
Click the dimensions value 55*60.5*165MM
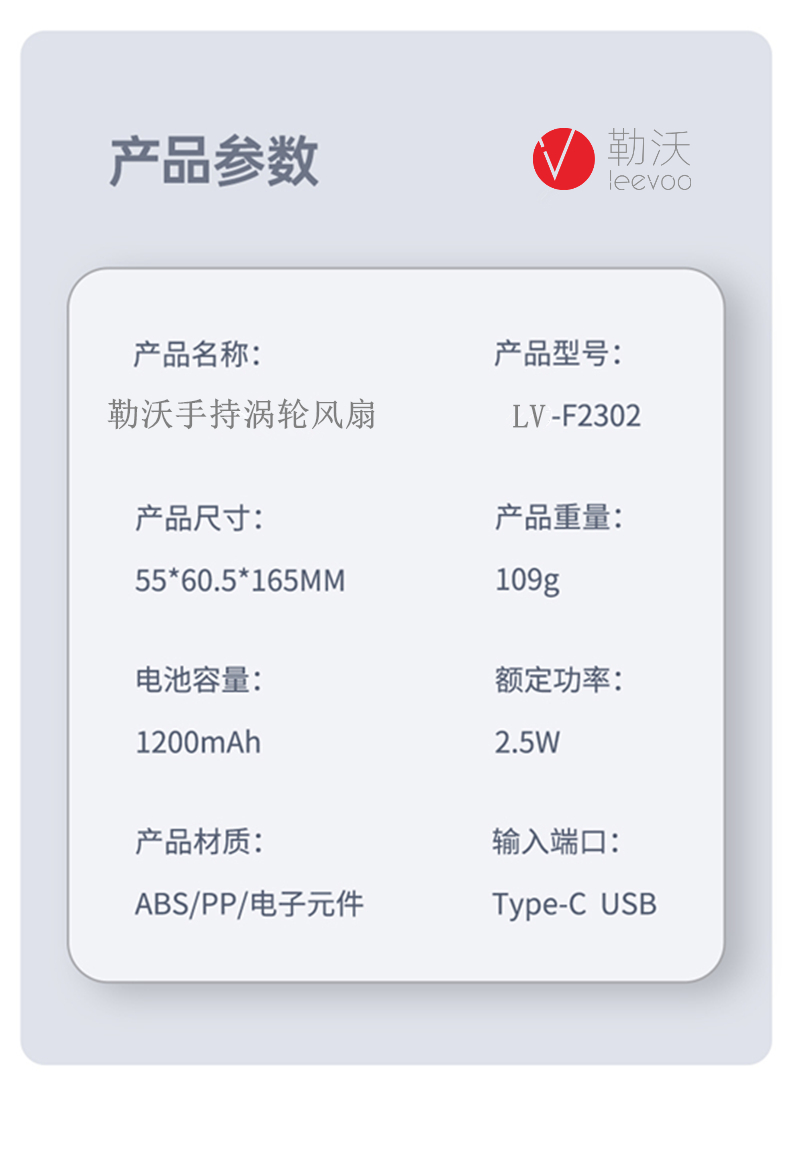click(x=239, y=580)
